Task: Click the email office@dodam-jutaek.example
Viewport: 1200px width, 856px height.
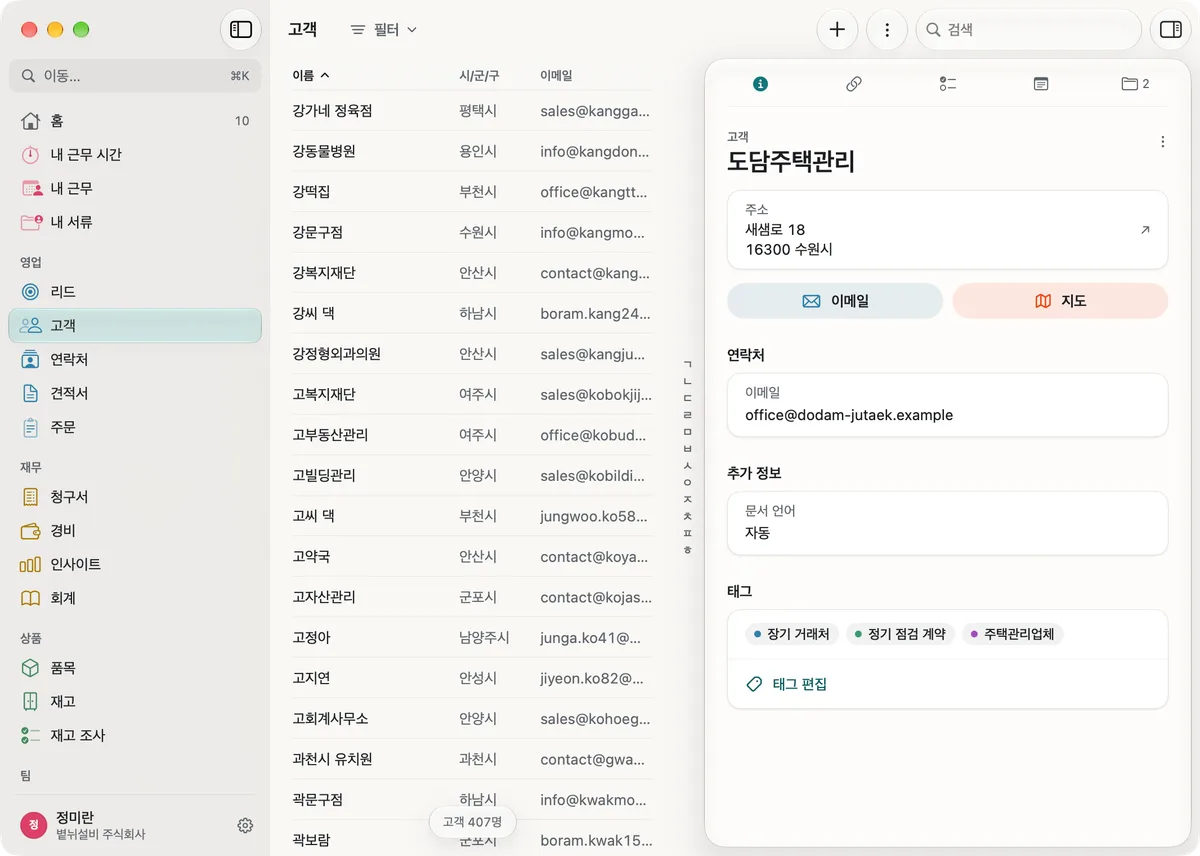Action: [849, 415]
